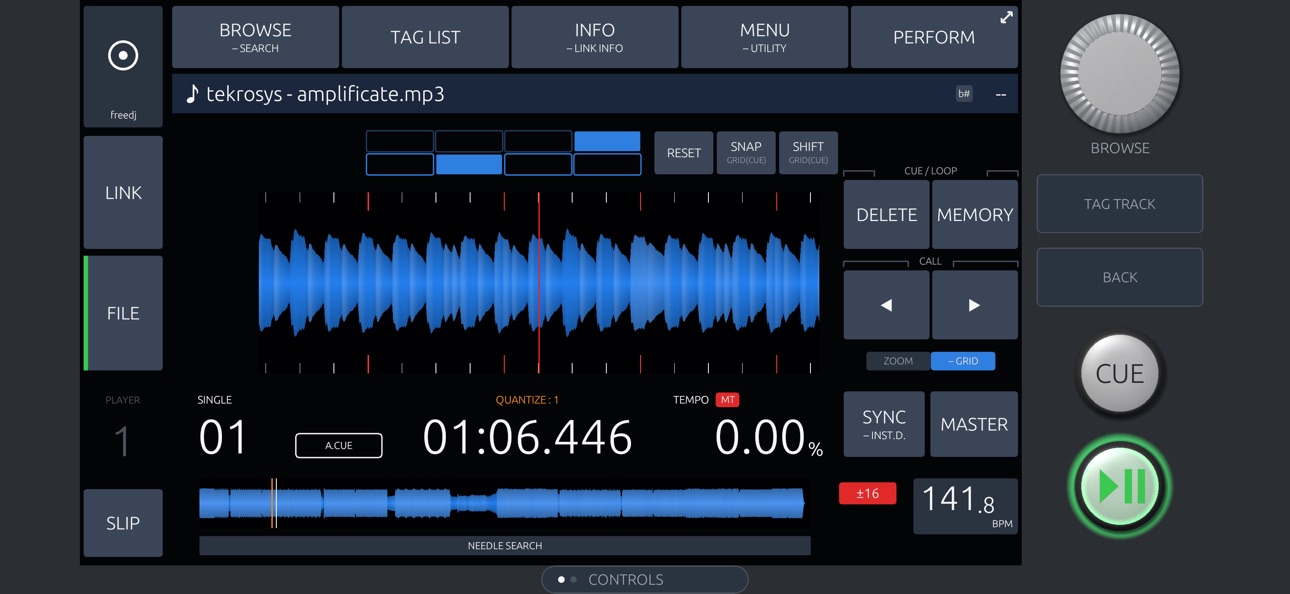Click the 0.00% tempo value
The width and height of the screenshot is (1290, 594).
768,438
